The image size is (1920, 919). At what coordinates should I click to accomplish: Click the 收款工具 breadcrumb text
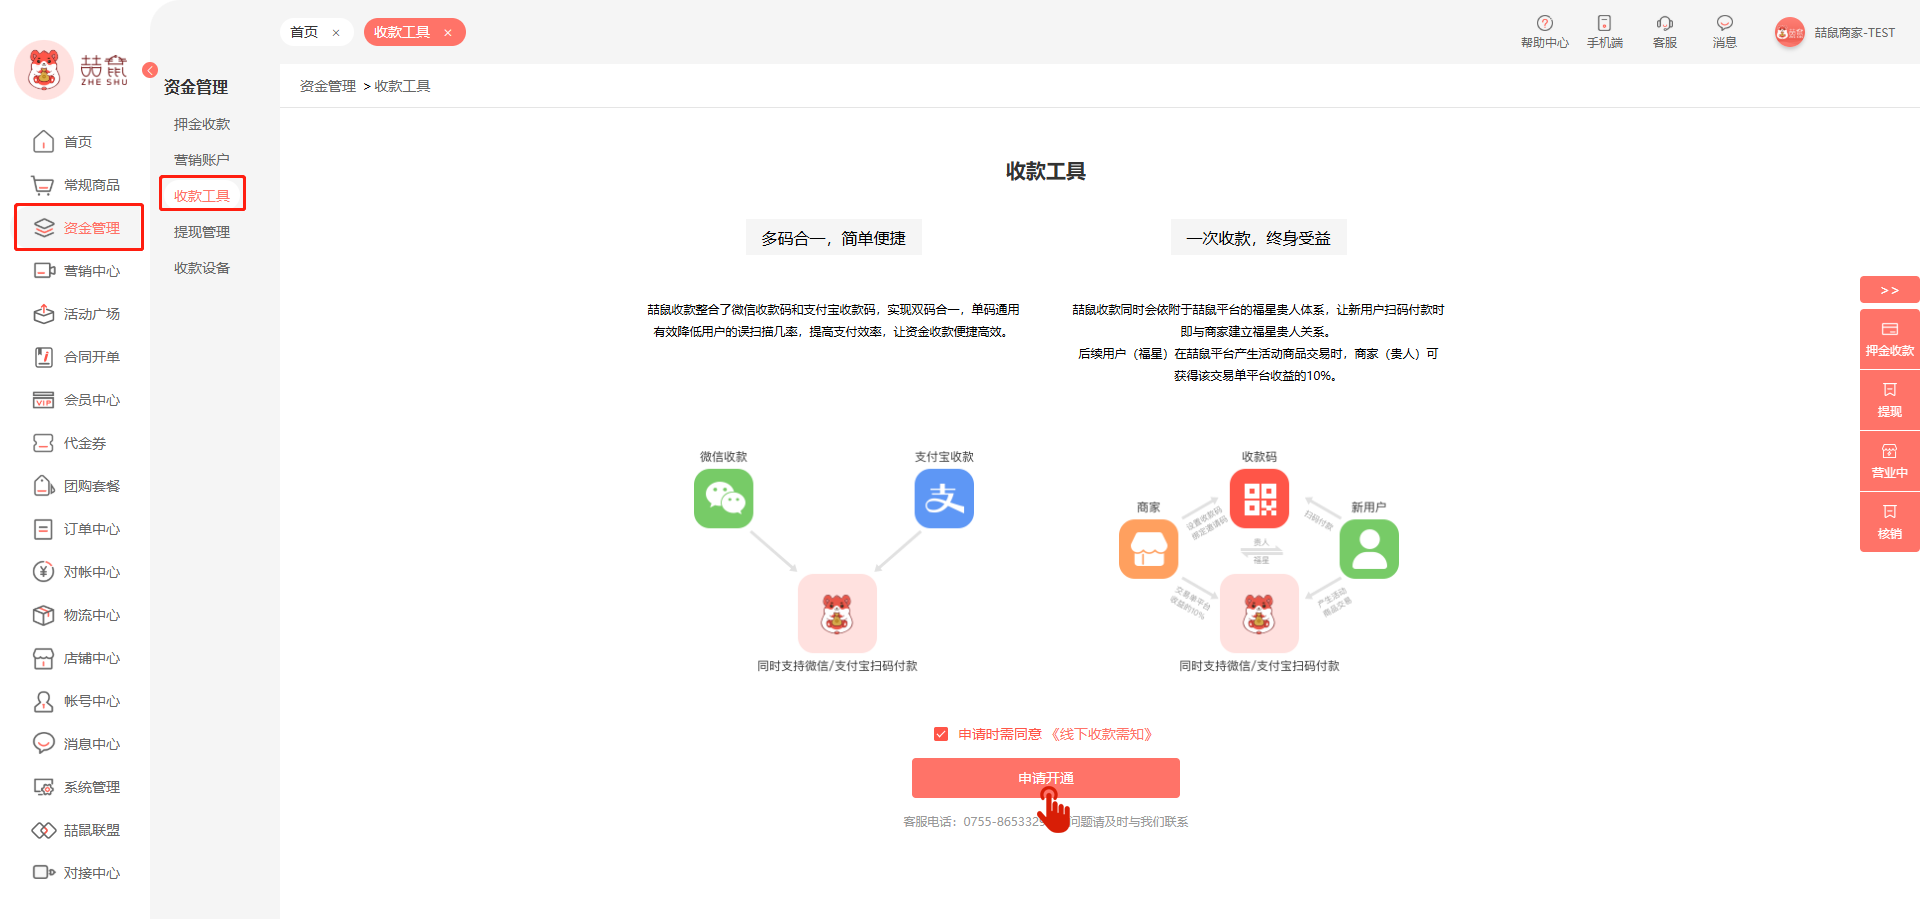(x=402, y=86)
